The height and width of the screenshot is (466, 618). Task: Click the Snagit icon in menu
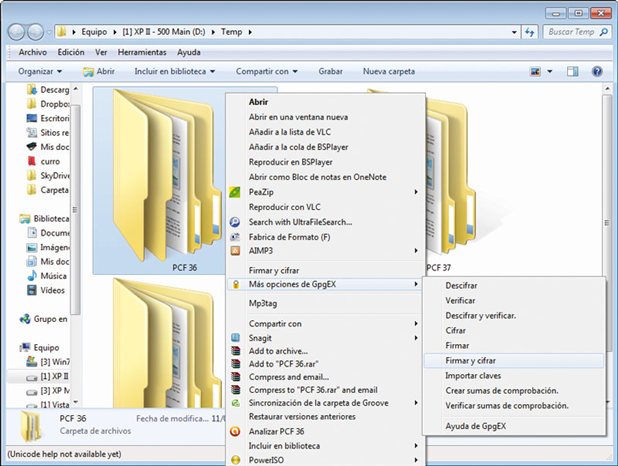pos(235,338)
